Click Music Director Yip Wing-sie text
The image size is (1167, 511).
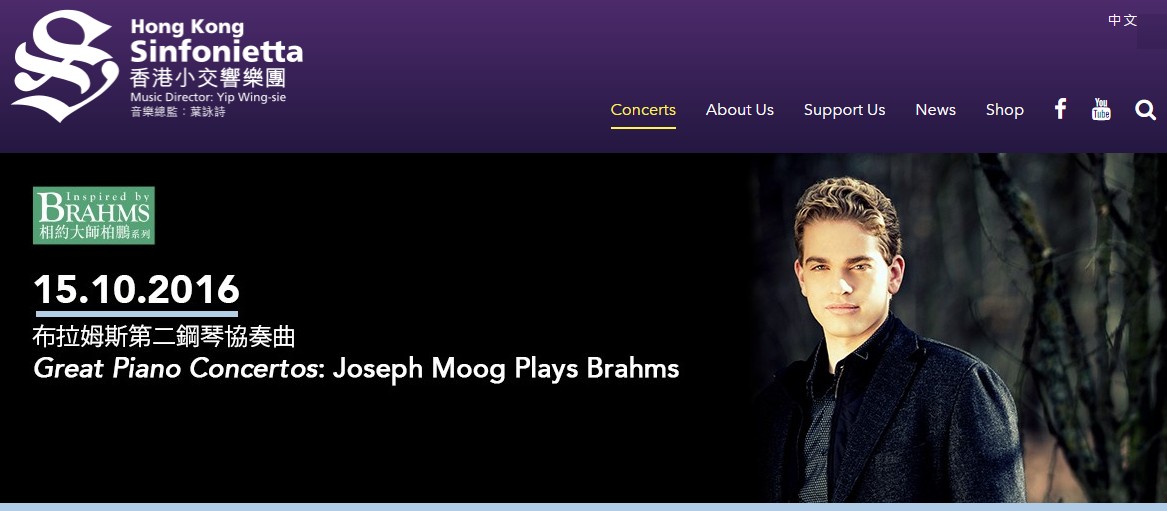[x=208, y=97]
